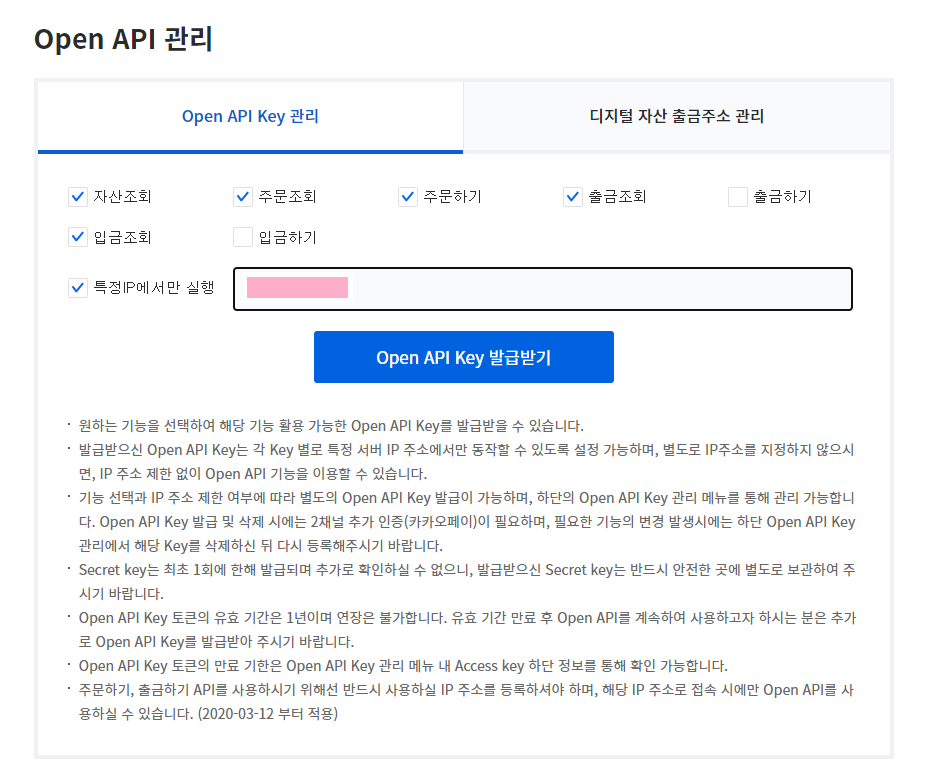The image size is (928, 783).
Task: Click the note mentioning 2020-03-12 부터 적용
Action: [467, 702]
